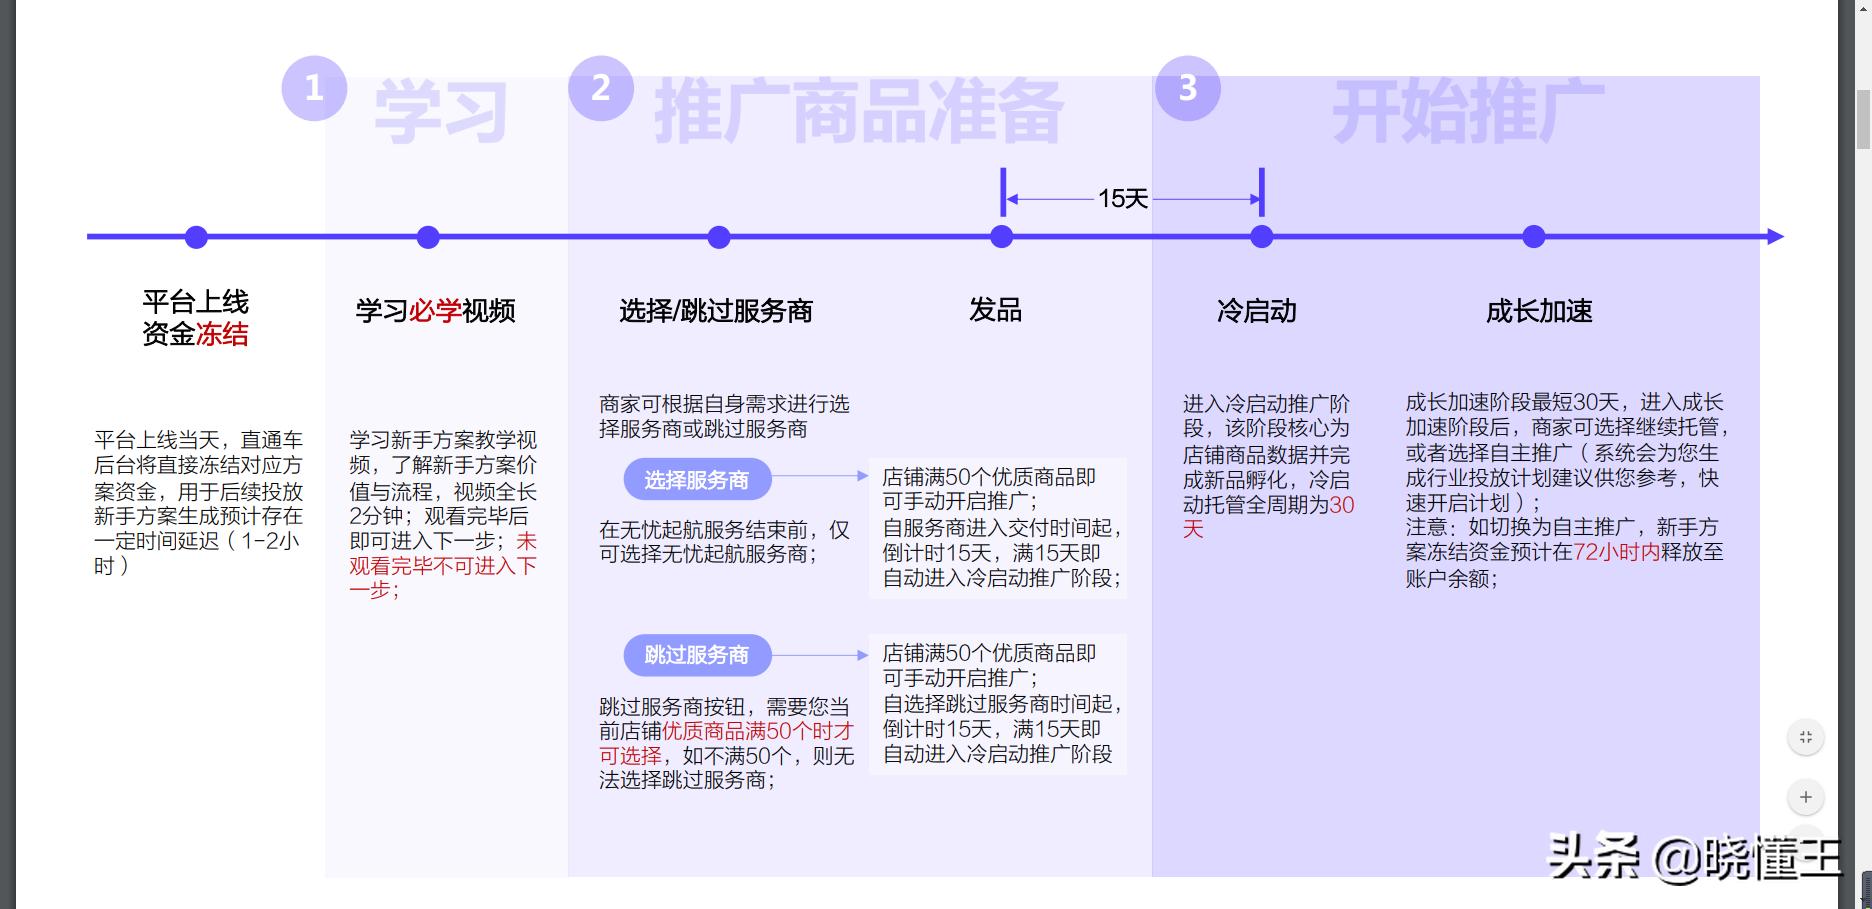The height and width of the screenshot is (909, 1872).
Task: Click the 15天 interval marker on the timeline
Action: pyautogui.click(x=1128, y=198)
